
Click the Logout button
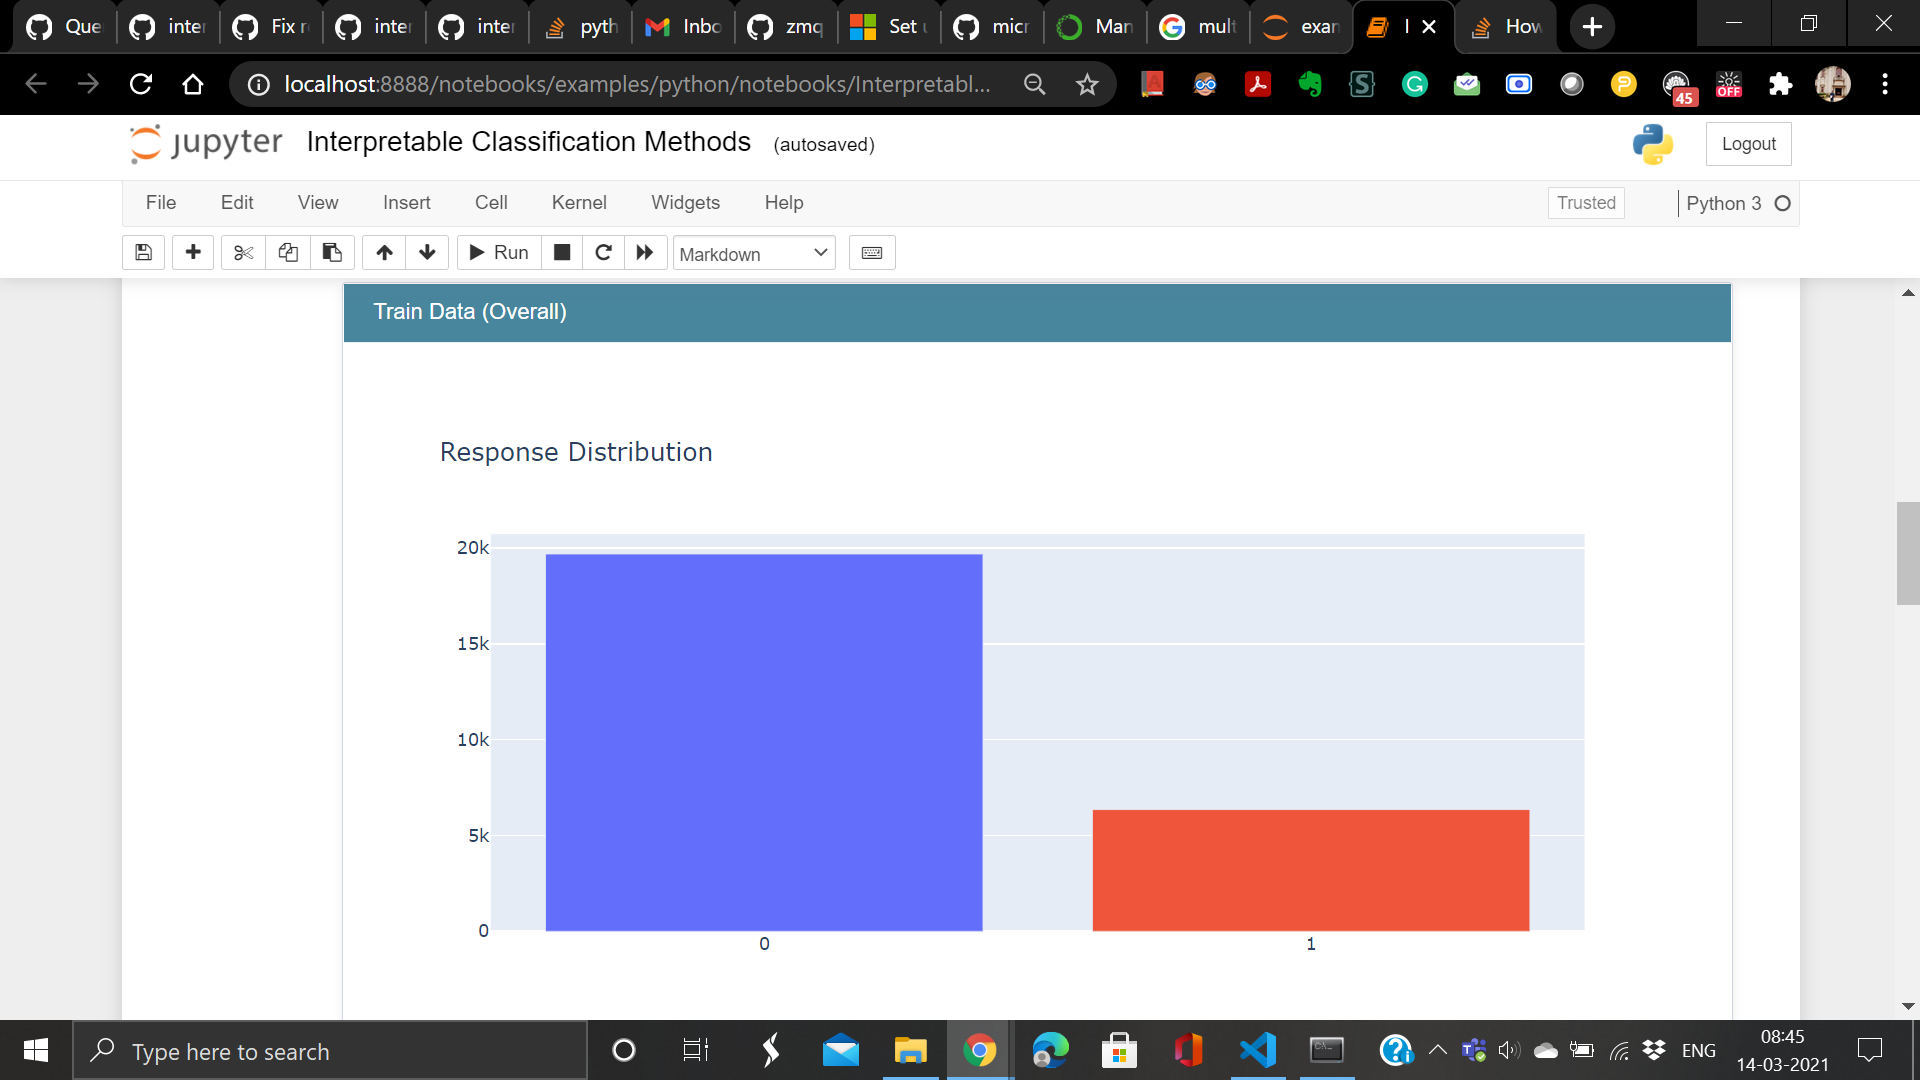click(1748, 144)
